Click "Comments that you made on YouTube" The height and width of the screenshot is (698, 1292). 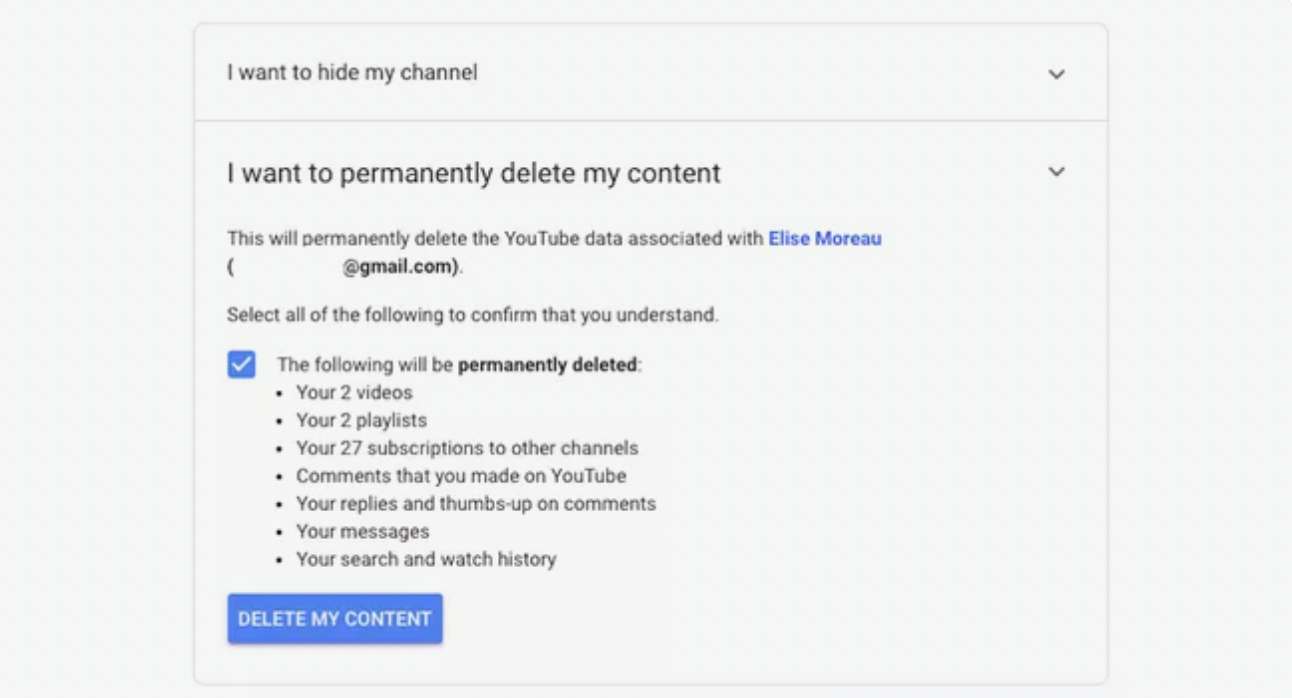pyautogui.click(x=461, y=476)
